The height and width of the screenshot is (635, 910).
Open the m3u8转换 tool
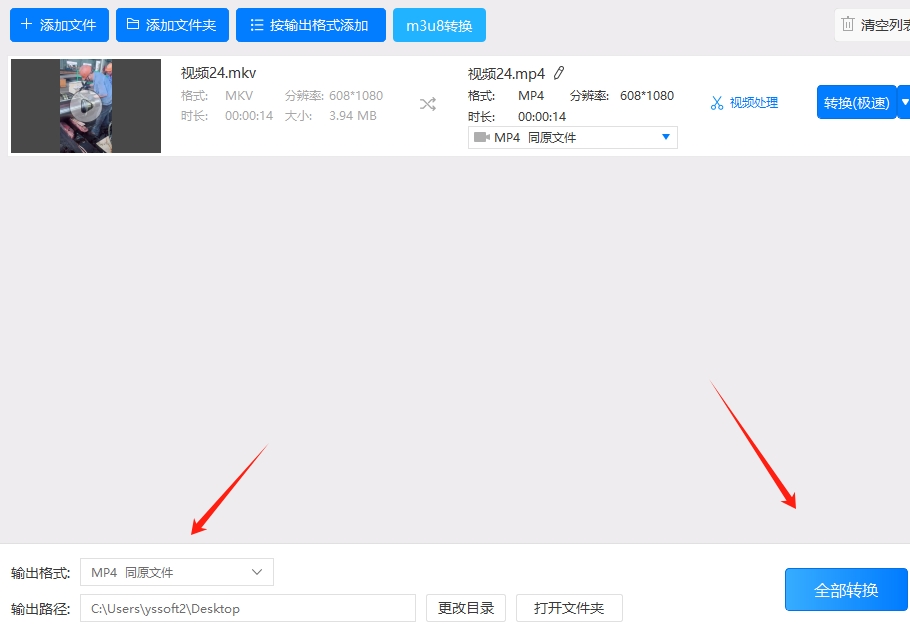[x=439, y=25]
